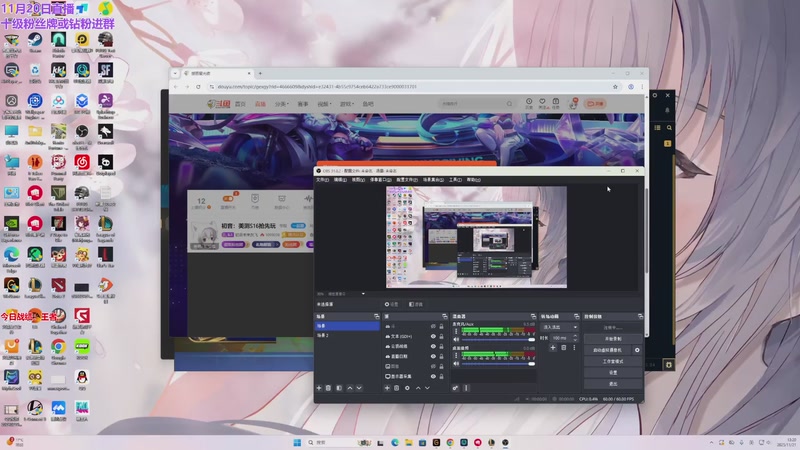Move scene down in Scenes panel

(359, 388)
